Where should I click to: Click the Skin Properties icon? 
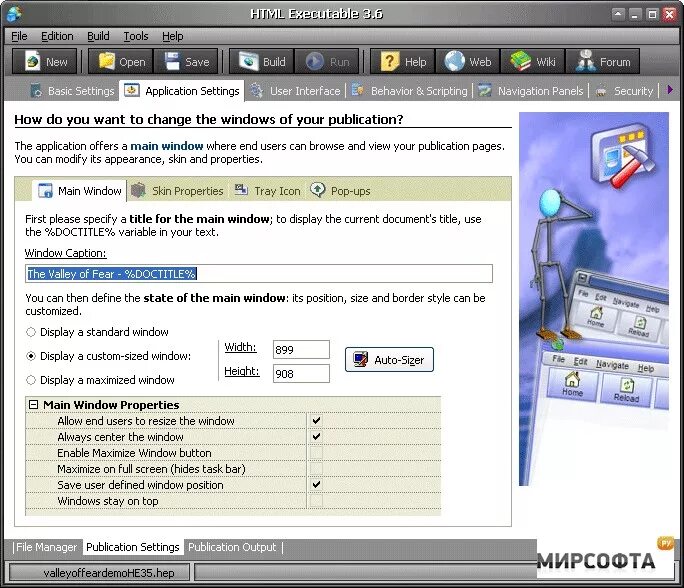coord(138,191)
